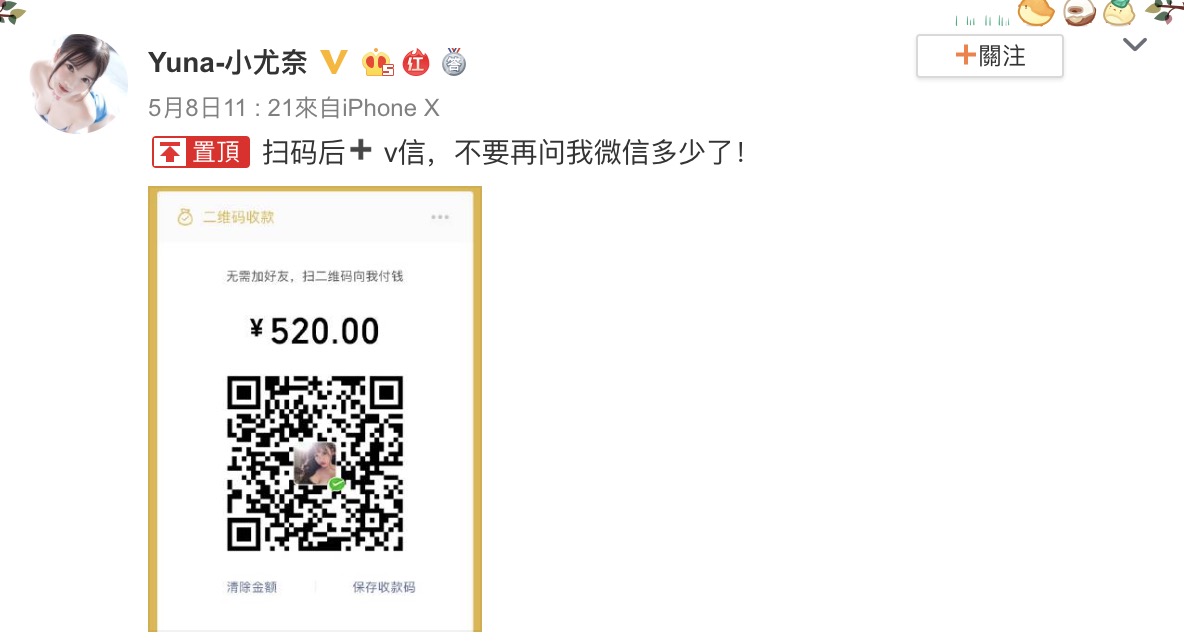
Task: Click the avatar in QR code center
Action: 315,463
